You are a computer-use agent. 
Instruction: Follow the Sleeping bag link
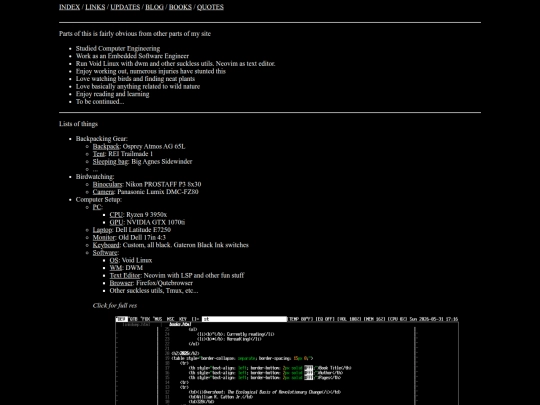point(110,162)
